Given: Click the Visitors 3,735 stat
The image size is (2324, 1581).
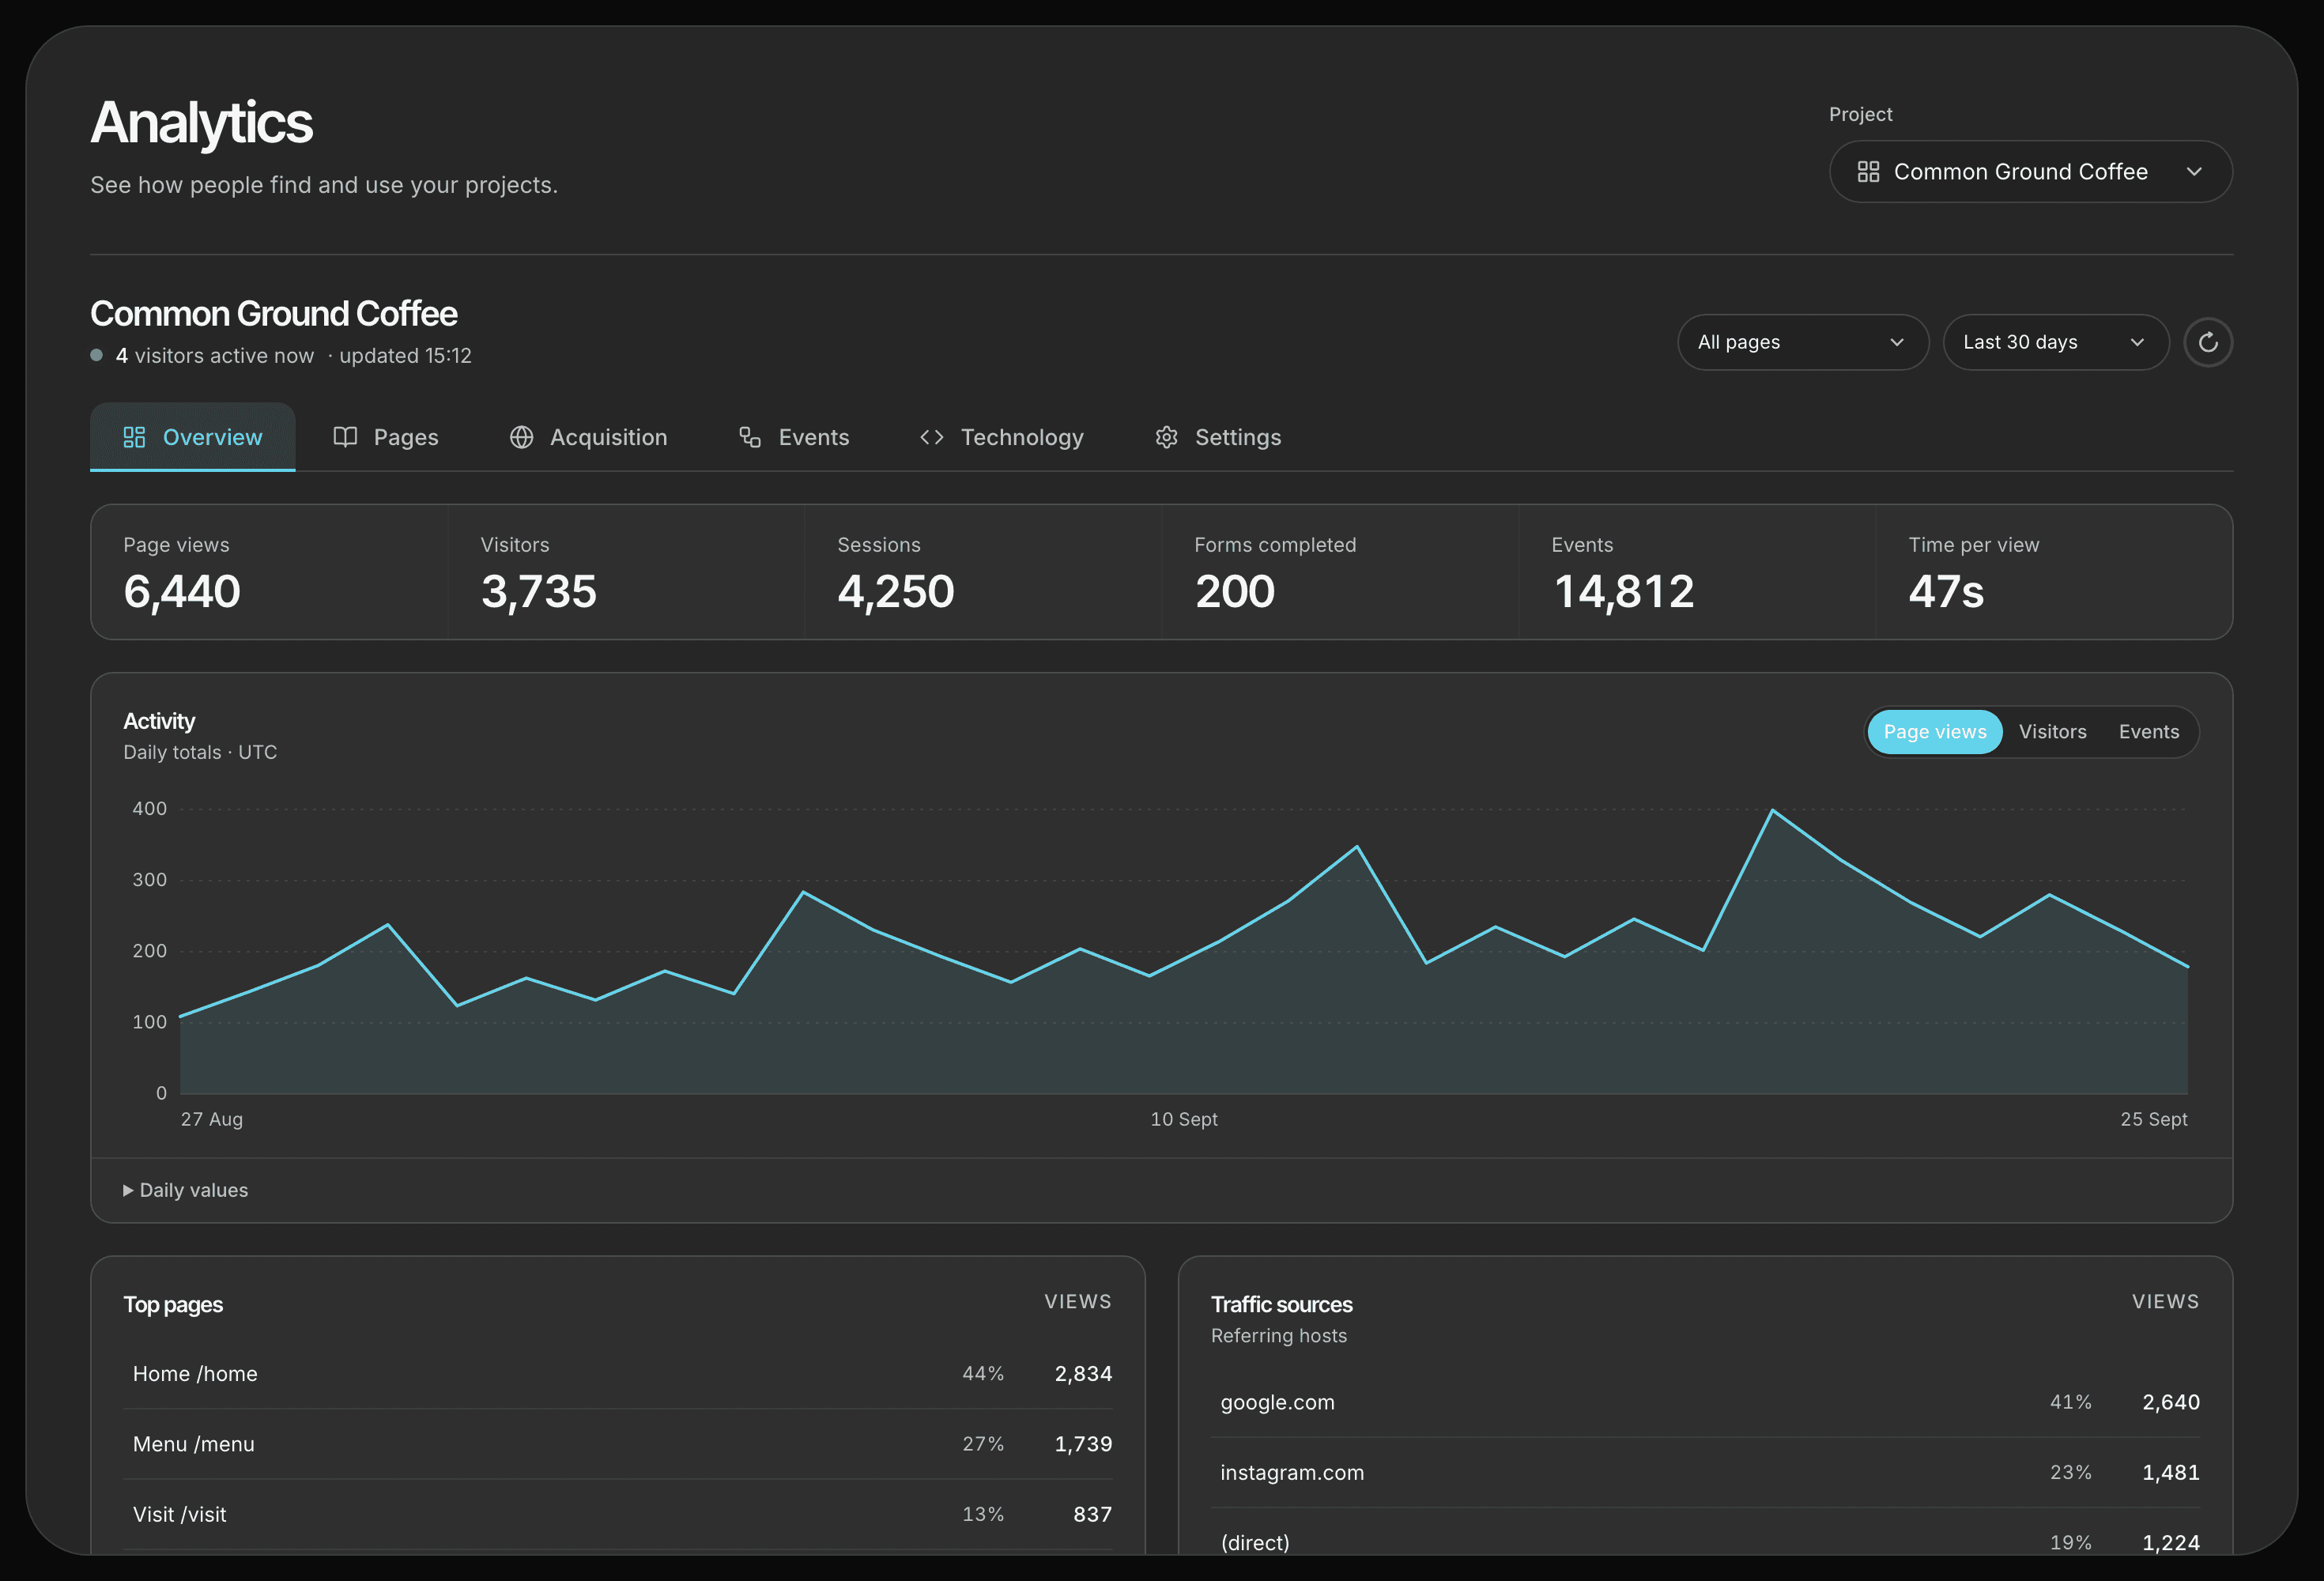Looking at the screenshot, I should pyautogui.click(x=626, y=572).
